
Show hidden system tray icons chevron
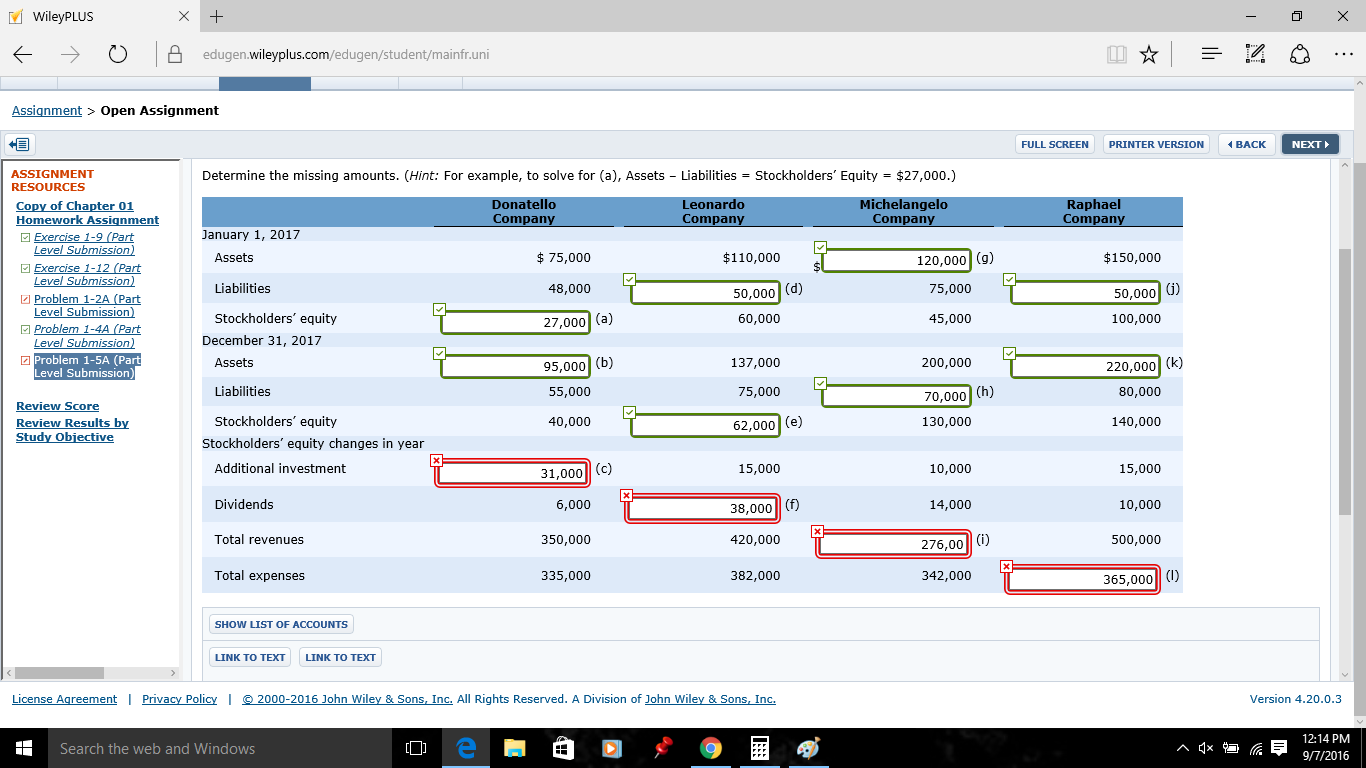click(x=1184, y=748)
